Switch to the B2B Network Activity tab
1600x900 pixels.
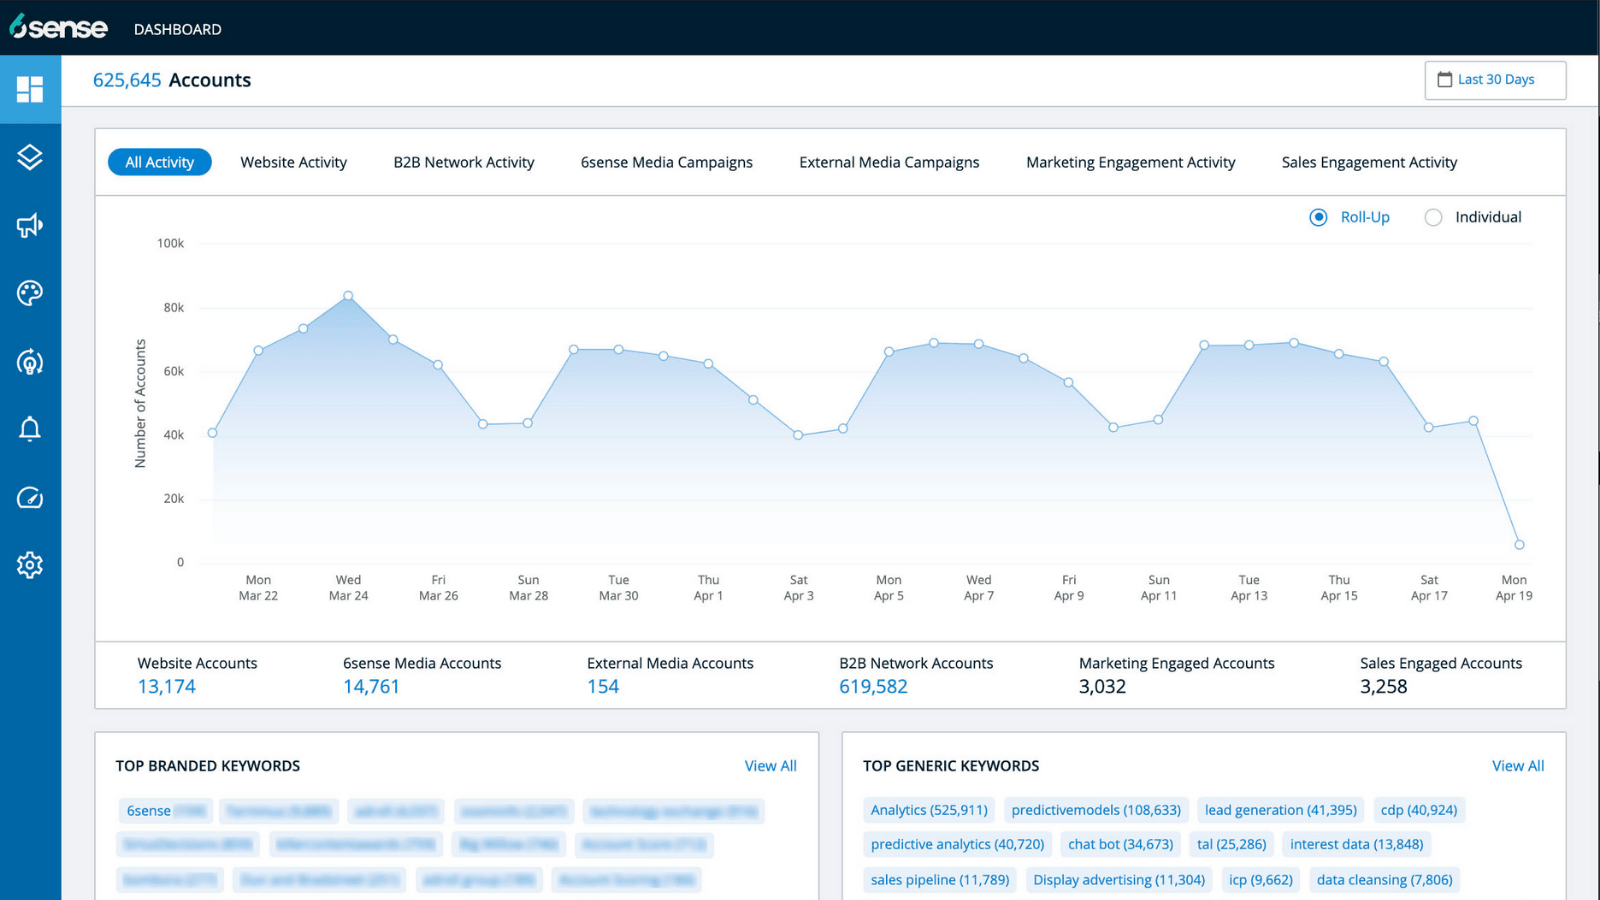pyautogui.click(x=464, y=162)
